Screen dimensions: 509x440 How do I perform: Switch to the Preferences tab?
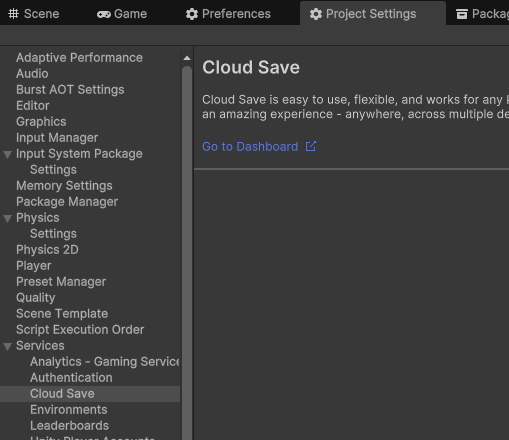[228, 14]
